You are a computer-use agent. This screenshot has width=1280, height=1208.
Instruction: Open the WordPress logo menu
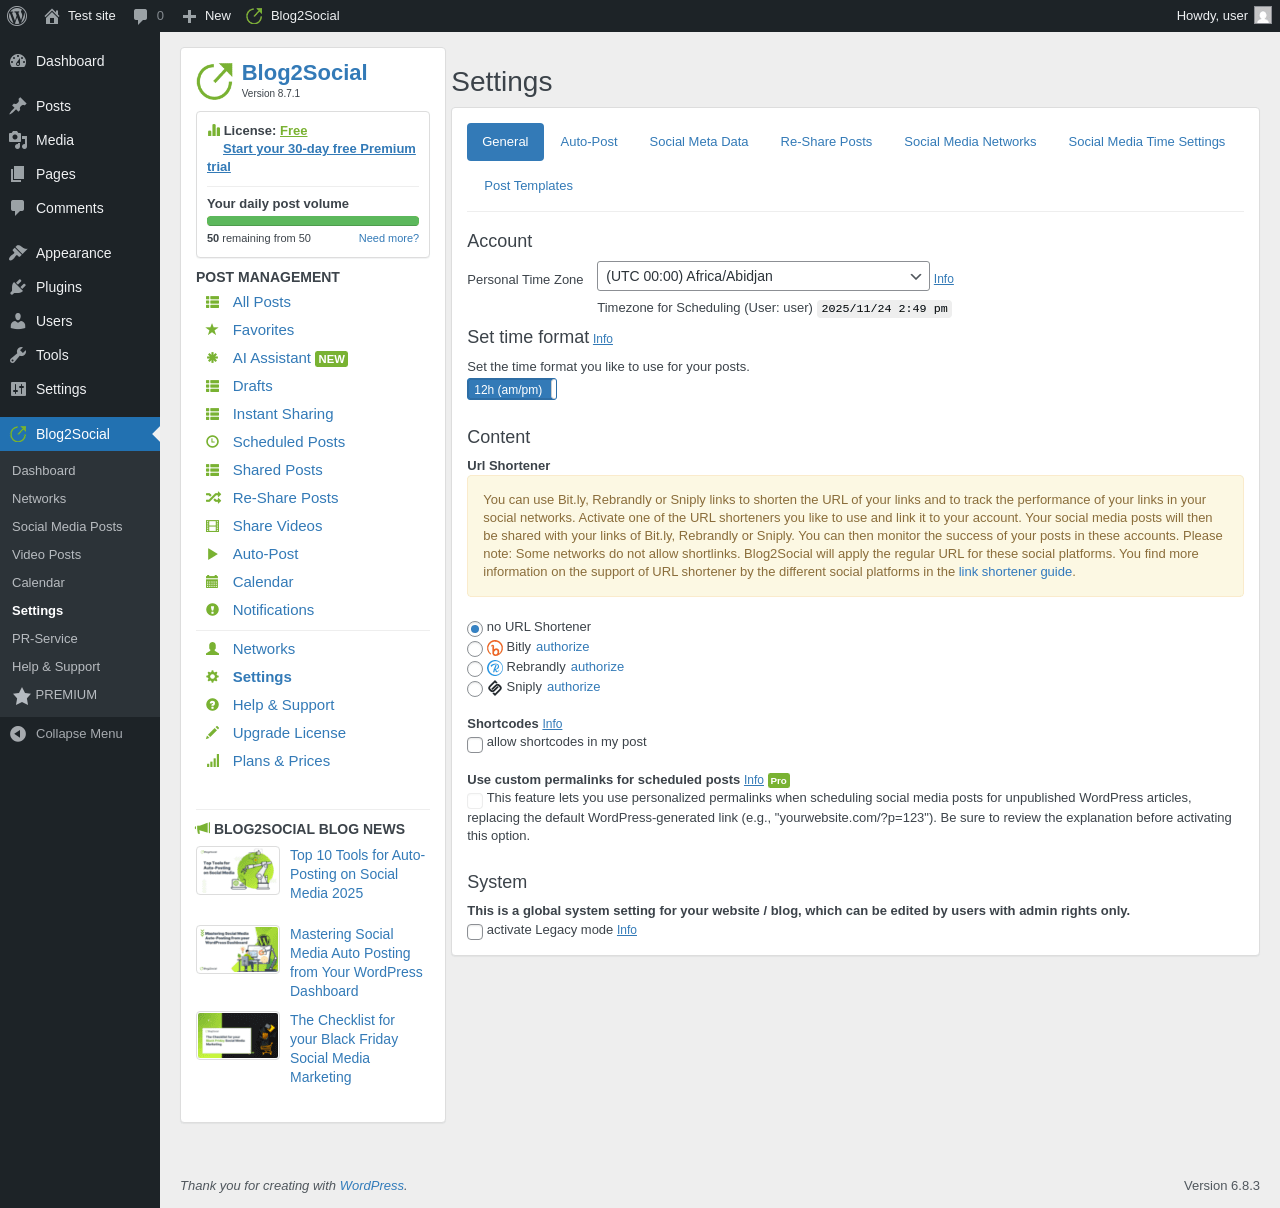click(17, 16)
